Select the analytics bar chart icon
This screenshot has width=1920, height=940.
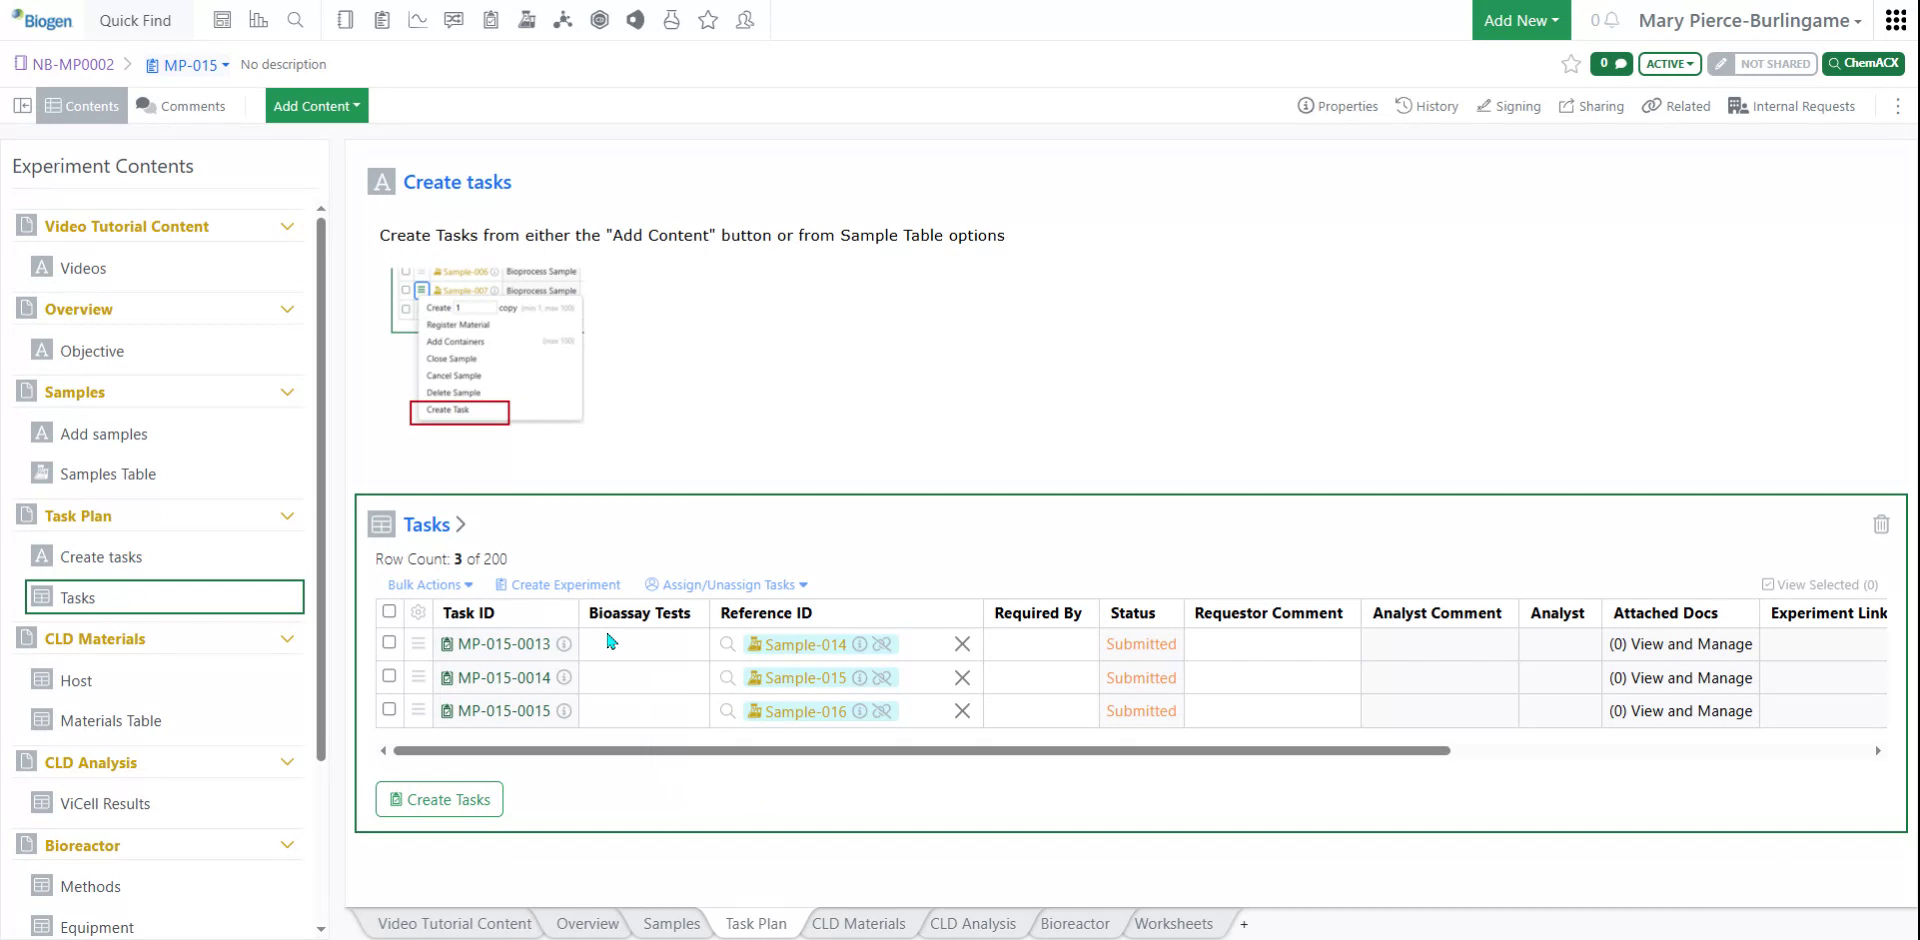(x=259, y=19)
